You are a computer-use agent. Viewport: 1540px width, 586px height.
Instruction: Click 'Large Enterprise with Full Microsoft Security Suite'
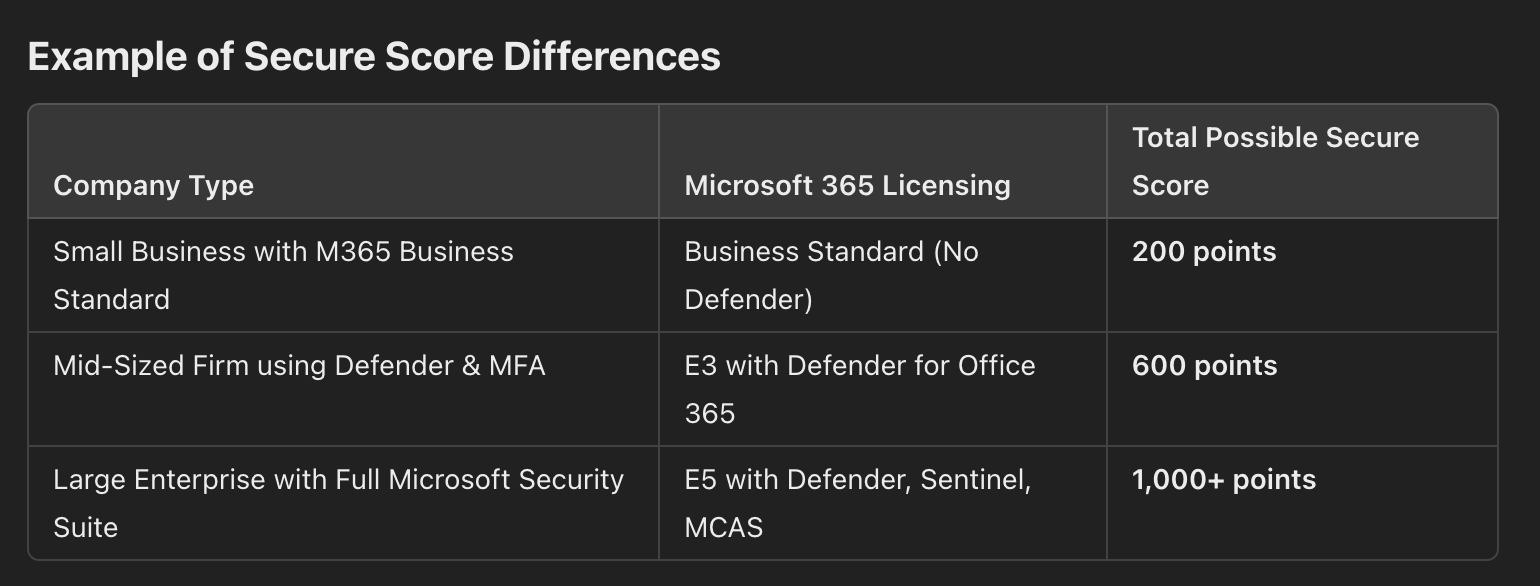pyautogui.click(x=338, y=503)
